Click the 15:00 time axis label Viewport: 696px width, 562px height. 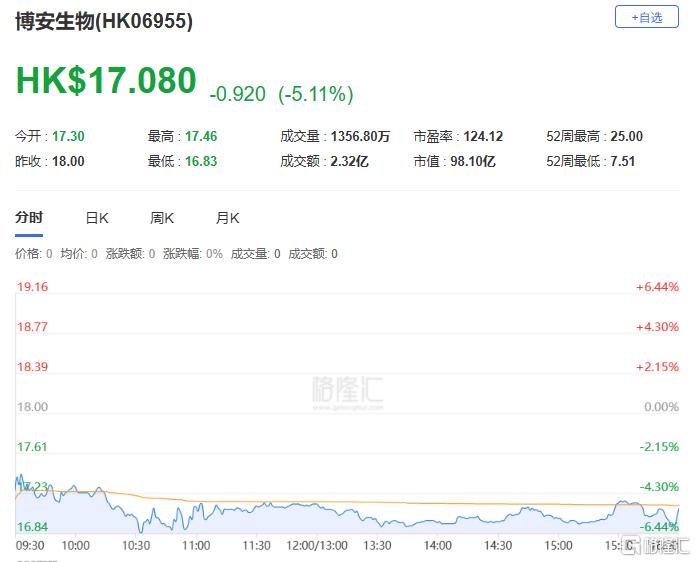click(558, 545)
